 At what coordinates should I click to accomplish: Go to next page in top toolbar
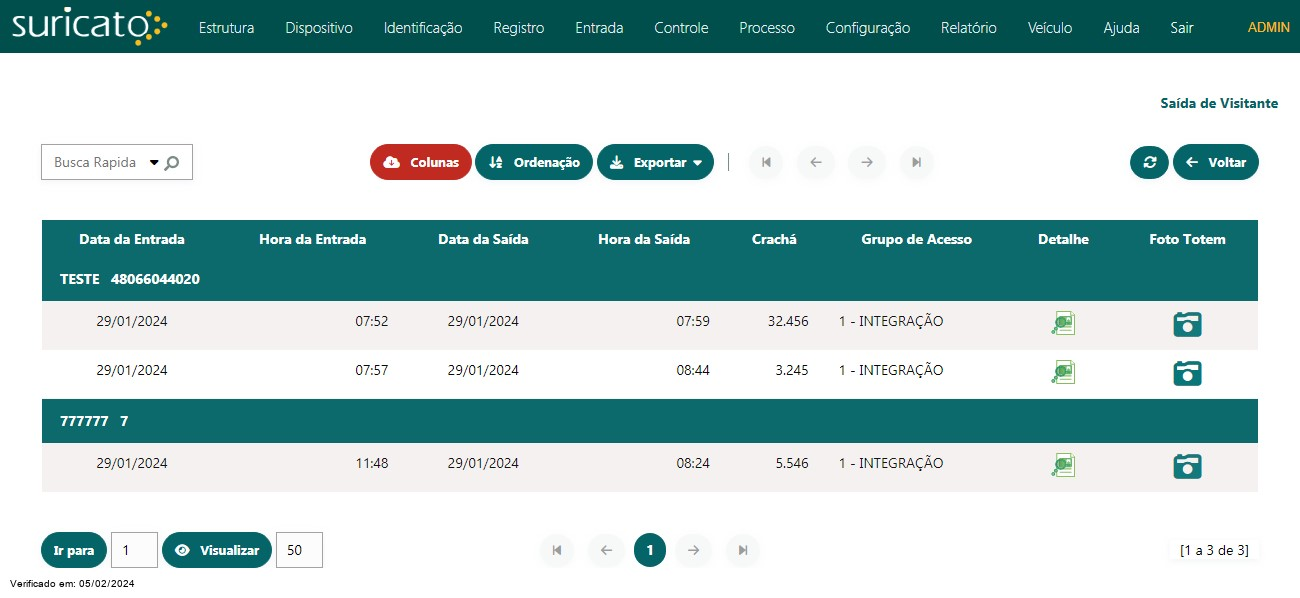click(867, 162)
